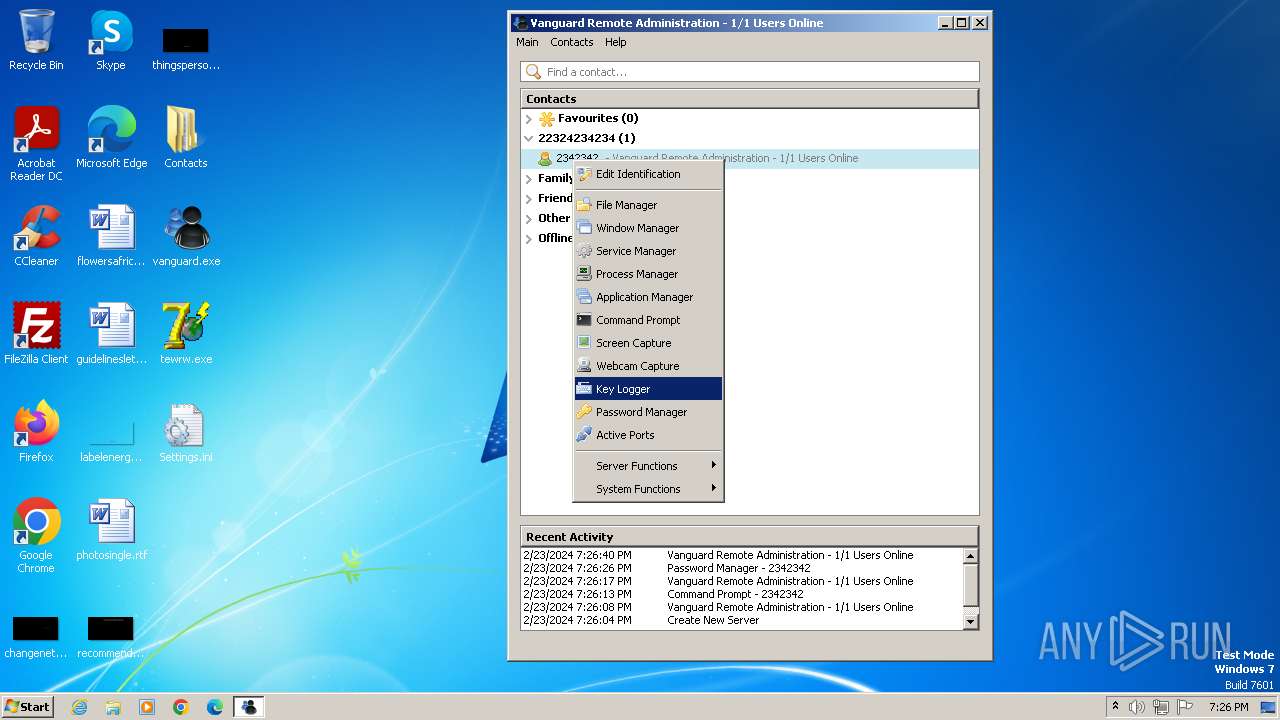
Task: Click the search magnifier icon
Action: pos(534,72)
